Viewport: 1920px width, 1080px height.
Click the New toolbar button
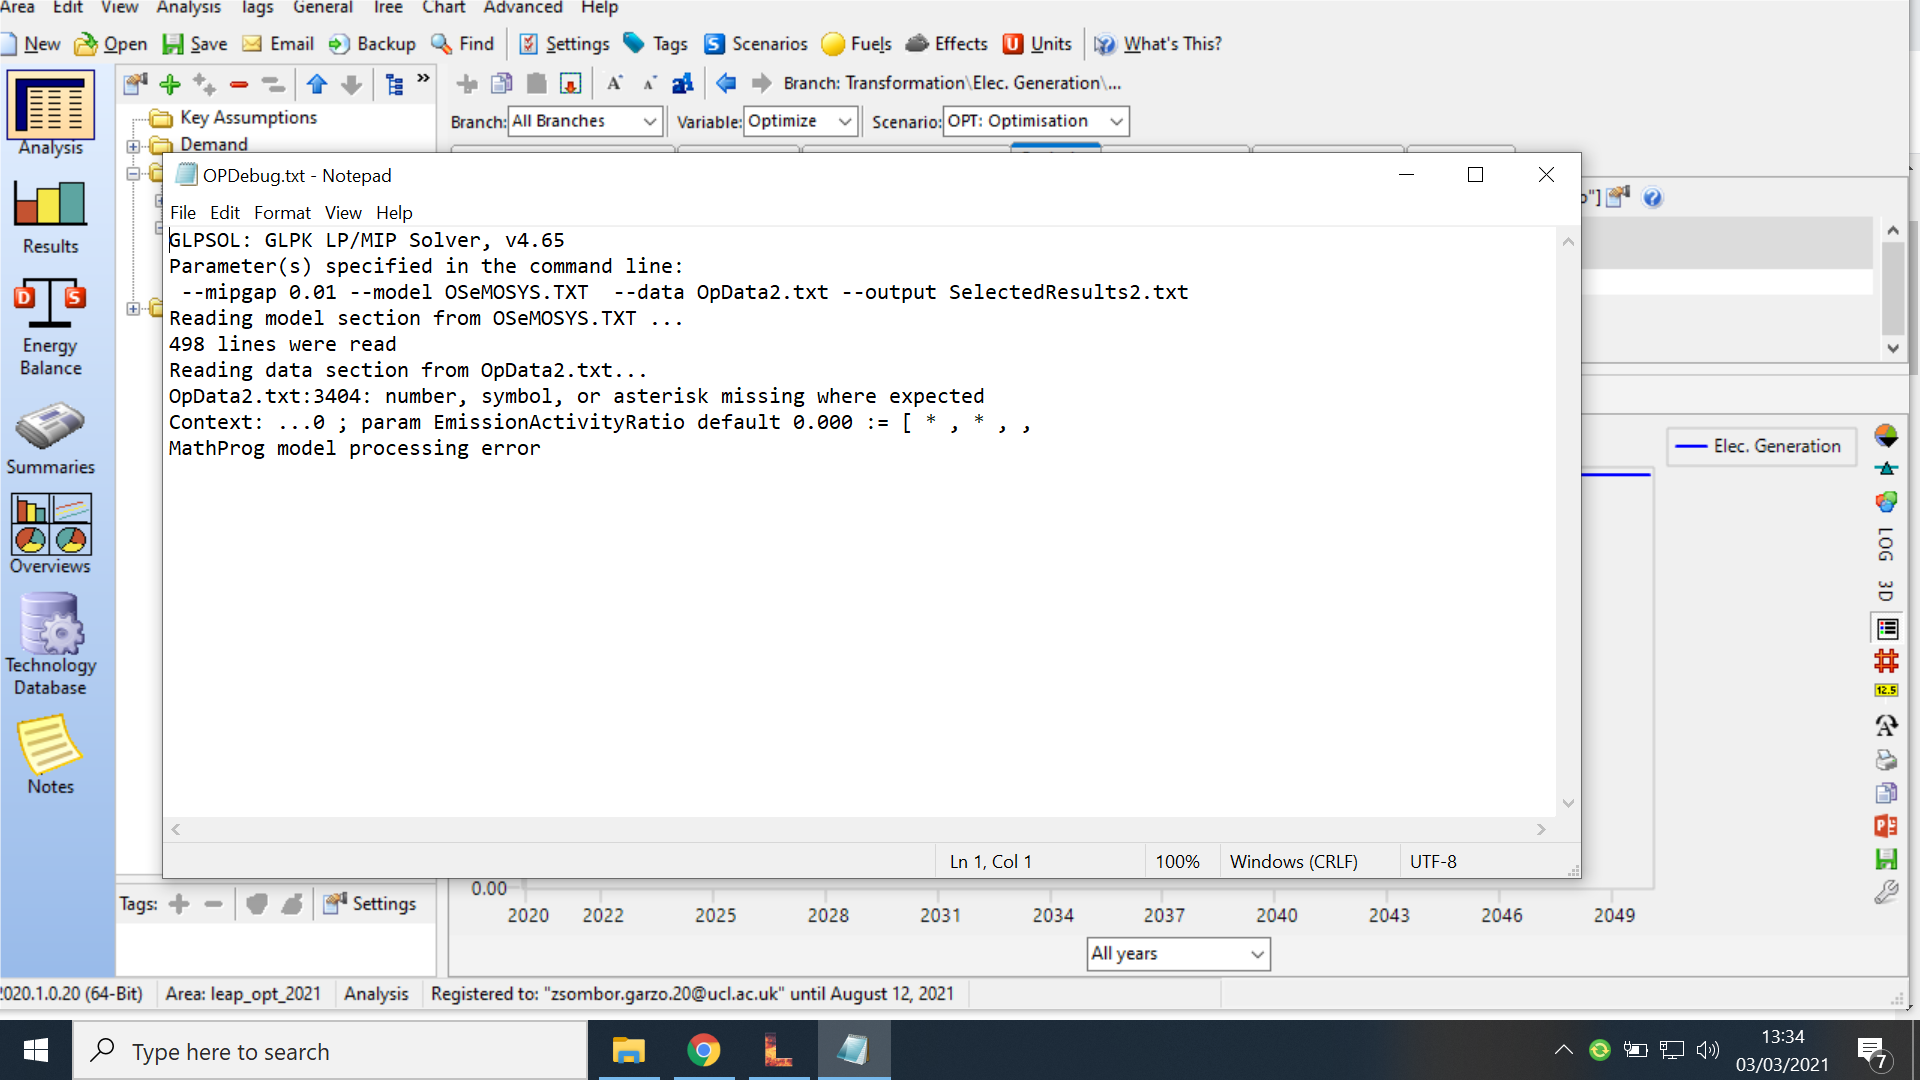click(x=32, y=44)
